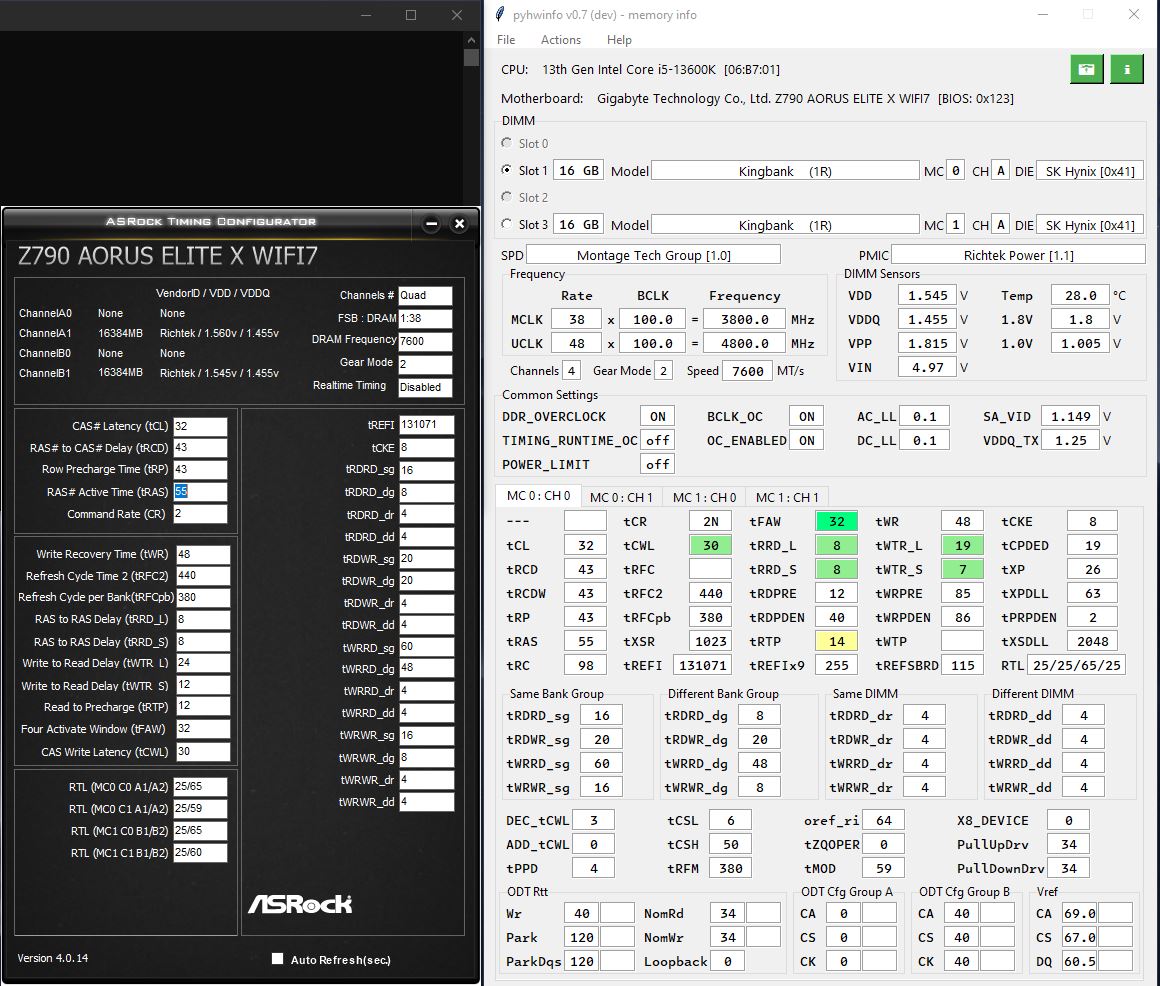Click the yellow tRTP value 14 in pyhwinfo
The image size is (1160, 986).
click(836, 641)
